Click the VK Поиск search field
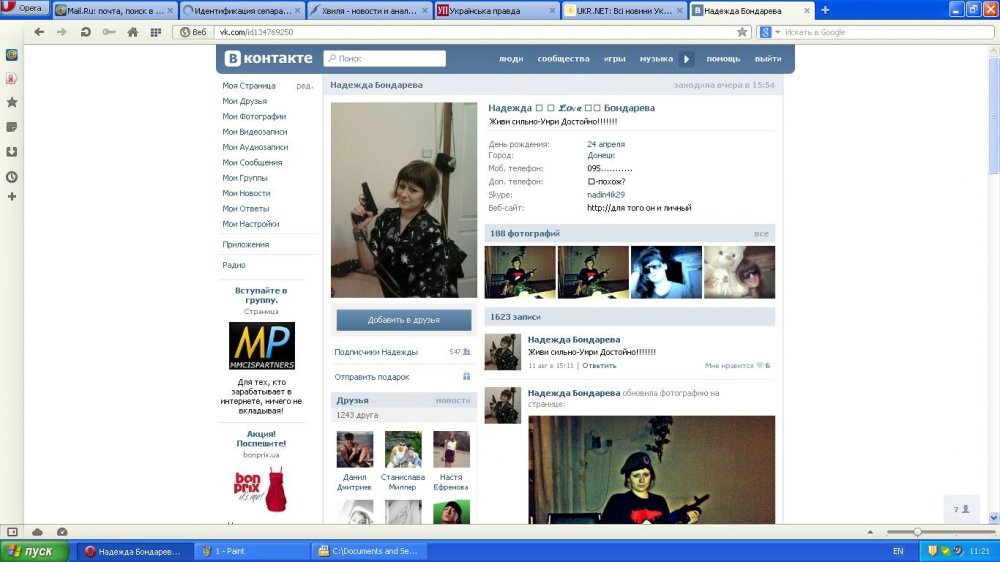 coord(385,58)
